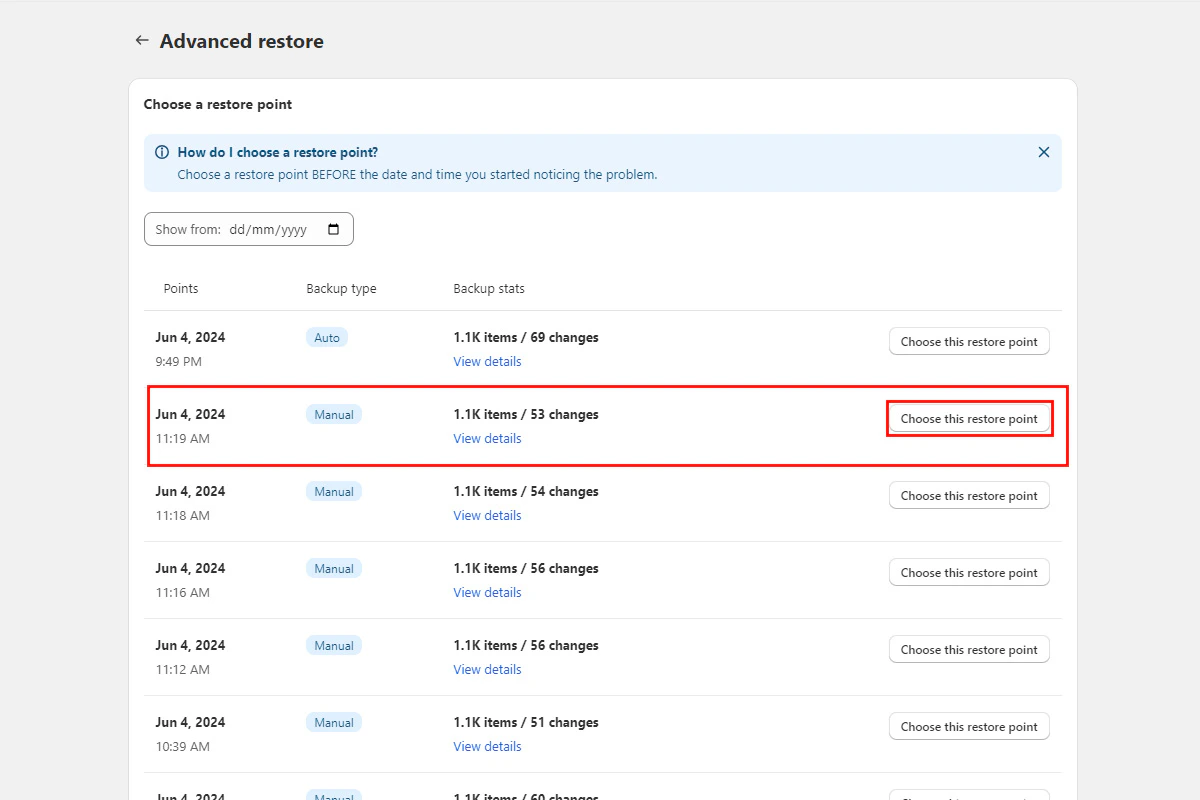
Task: View details of the 9:49 PM backup
Action: pos(487,361)
